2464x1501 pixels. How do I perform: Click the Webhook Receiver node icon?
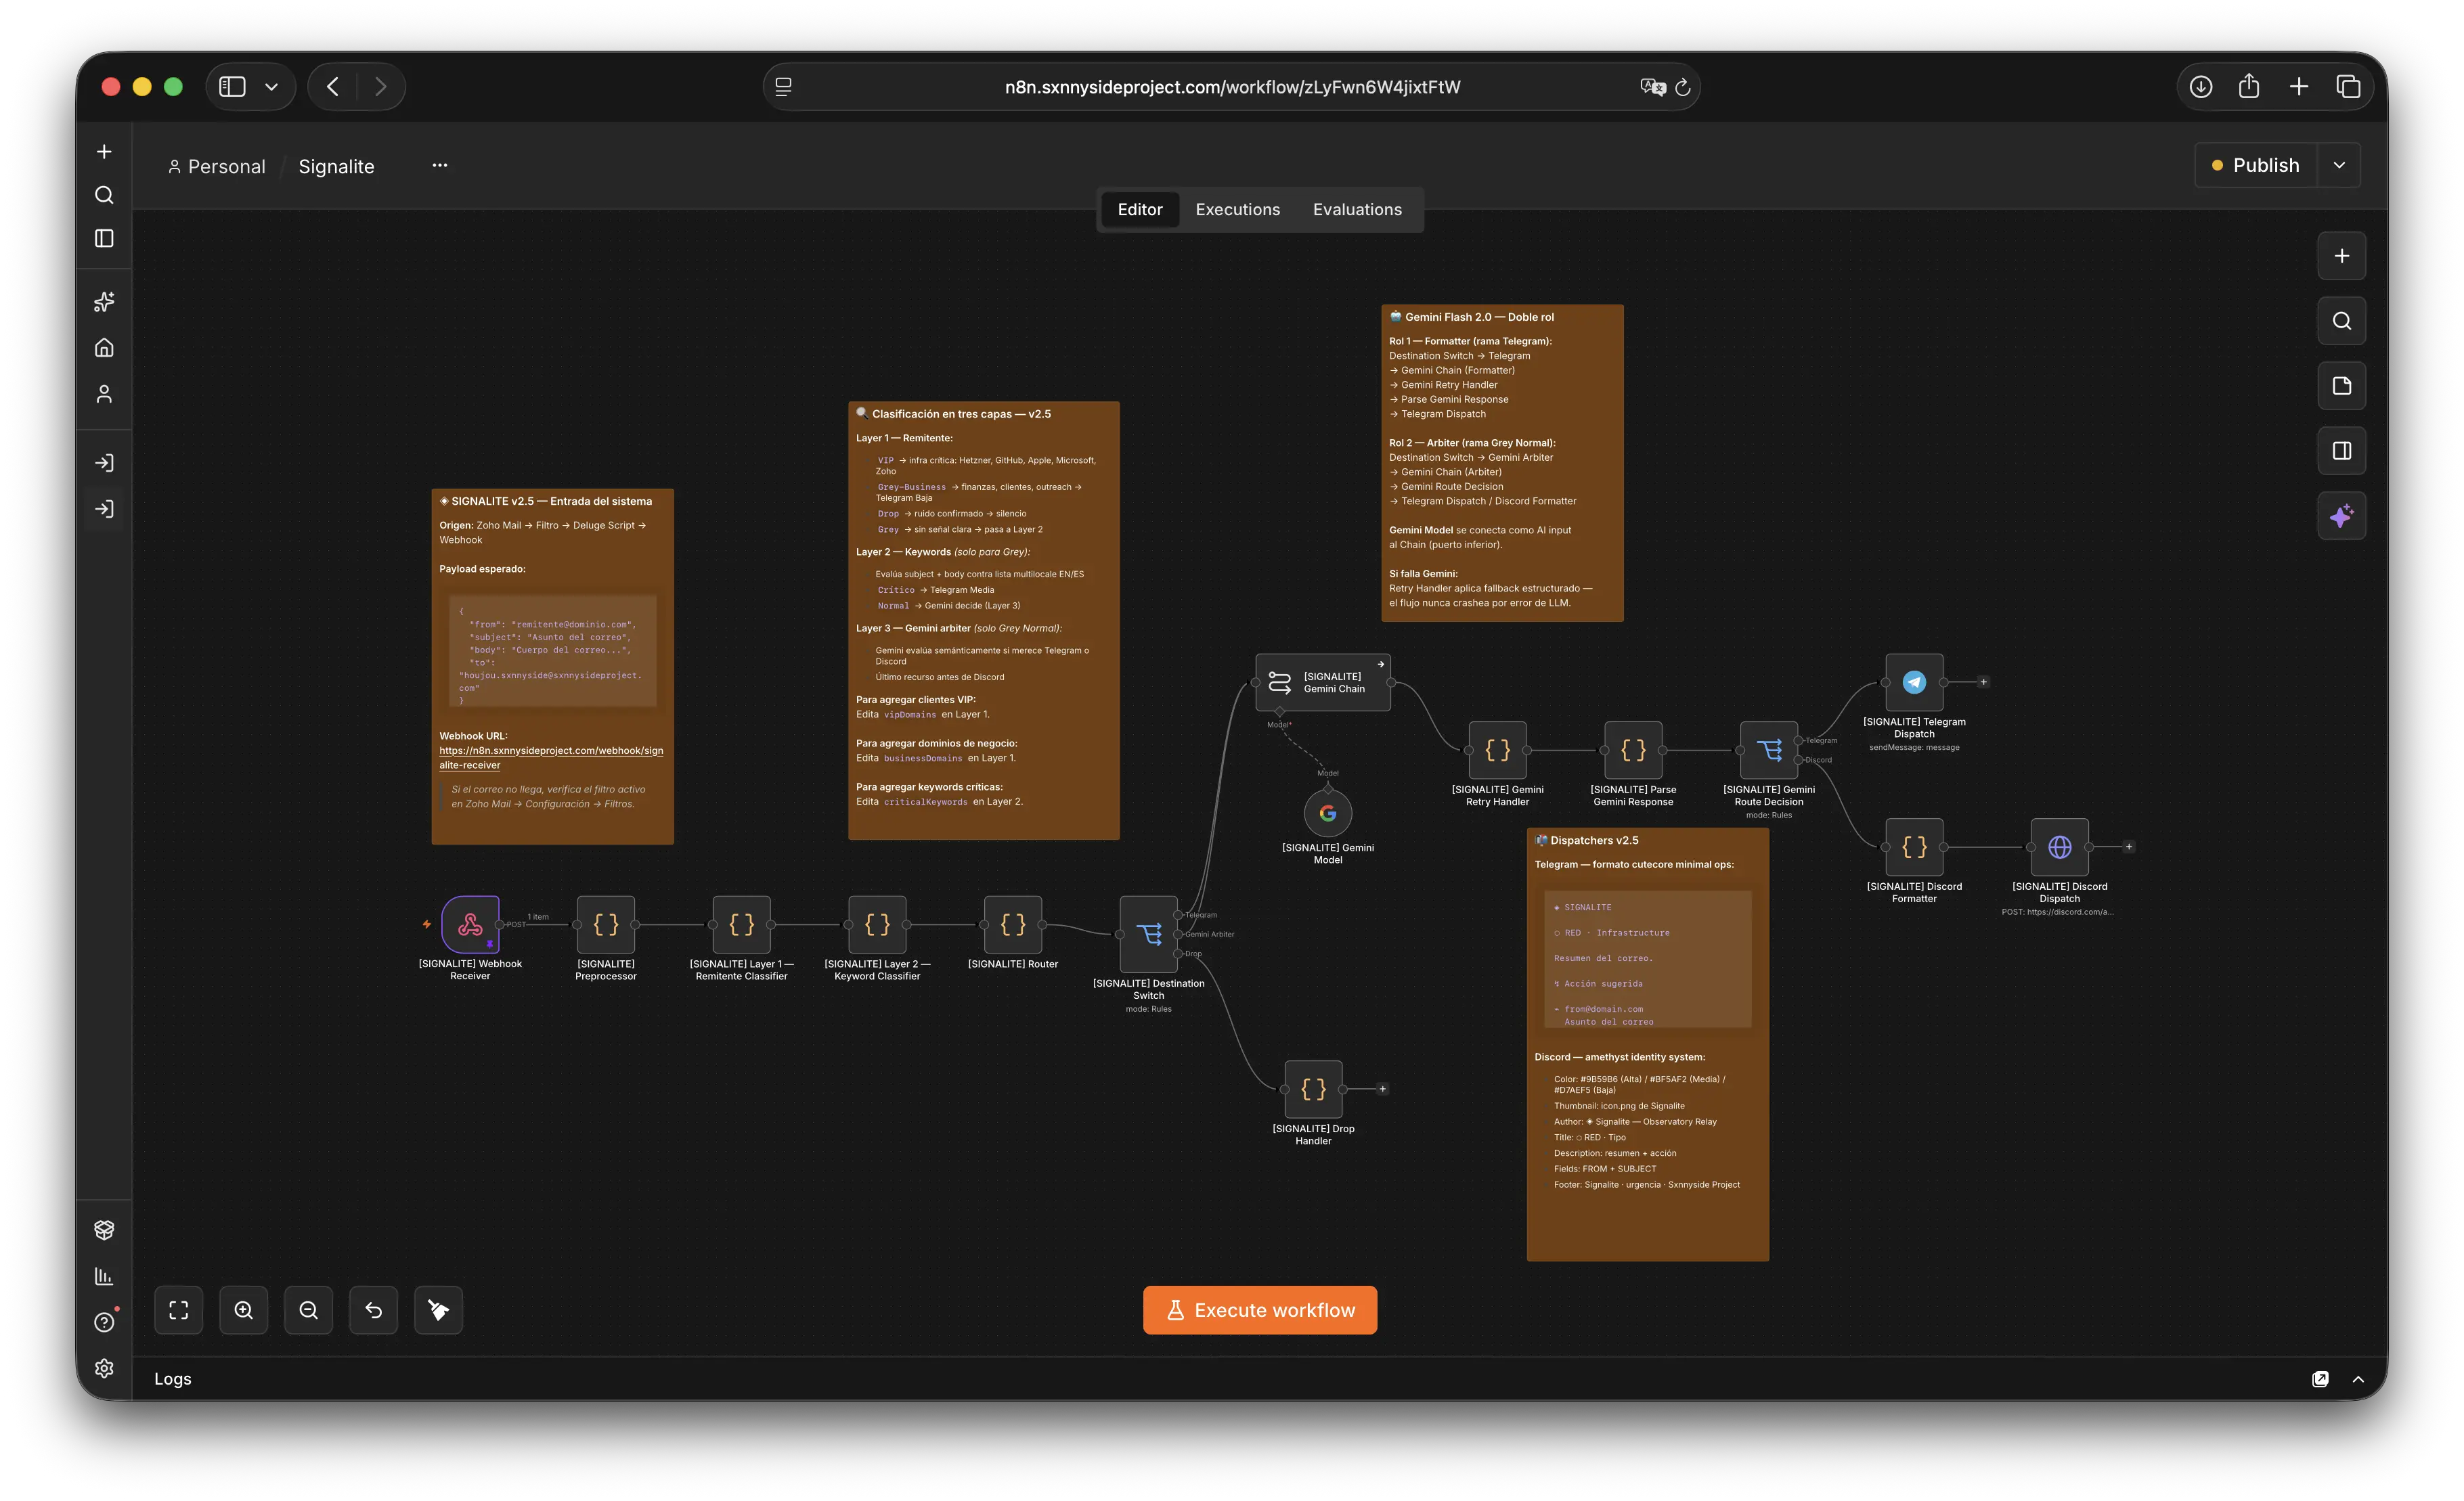pos(470,924)
